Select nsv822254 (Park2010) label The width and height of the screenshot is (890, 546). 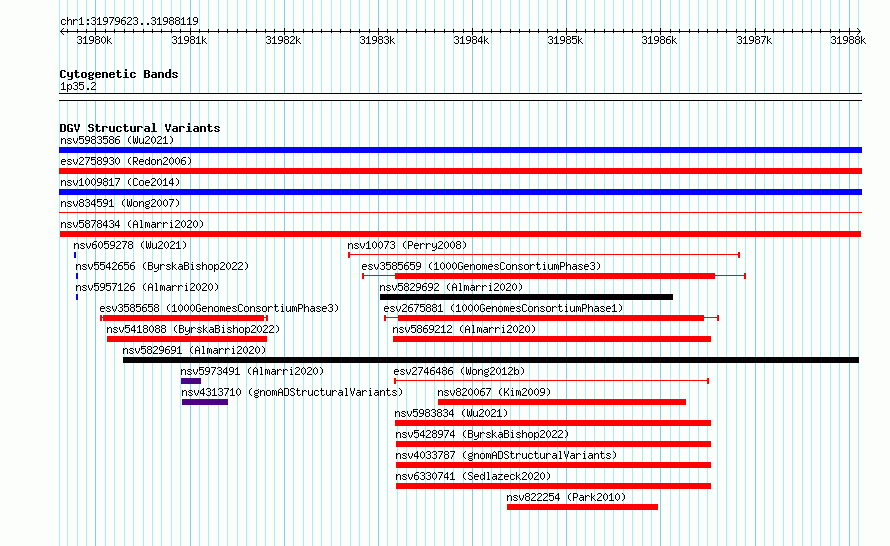click(566, 497)
